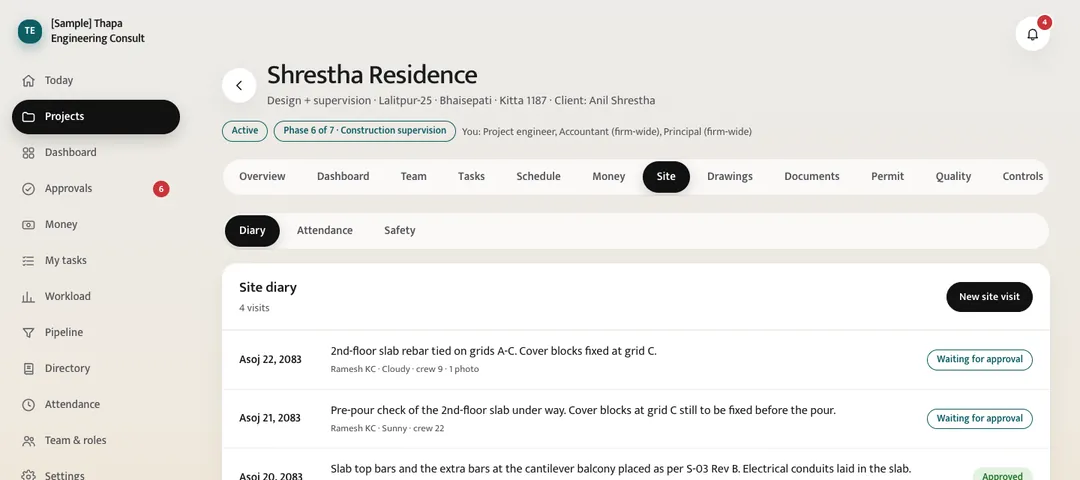This screenshot has width=1080, height=480.
Task: Open the project Money tab
Action: click(609, 176)
